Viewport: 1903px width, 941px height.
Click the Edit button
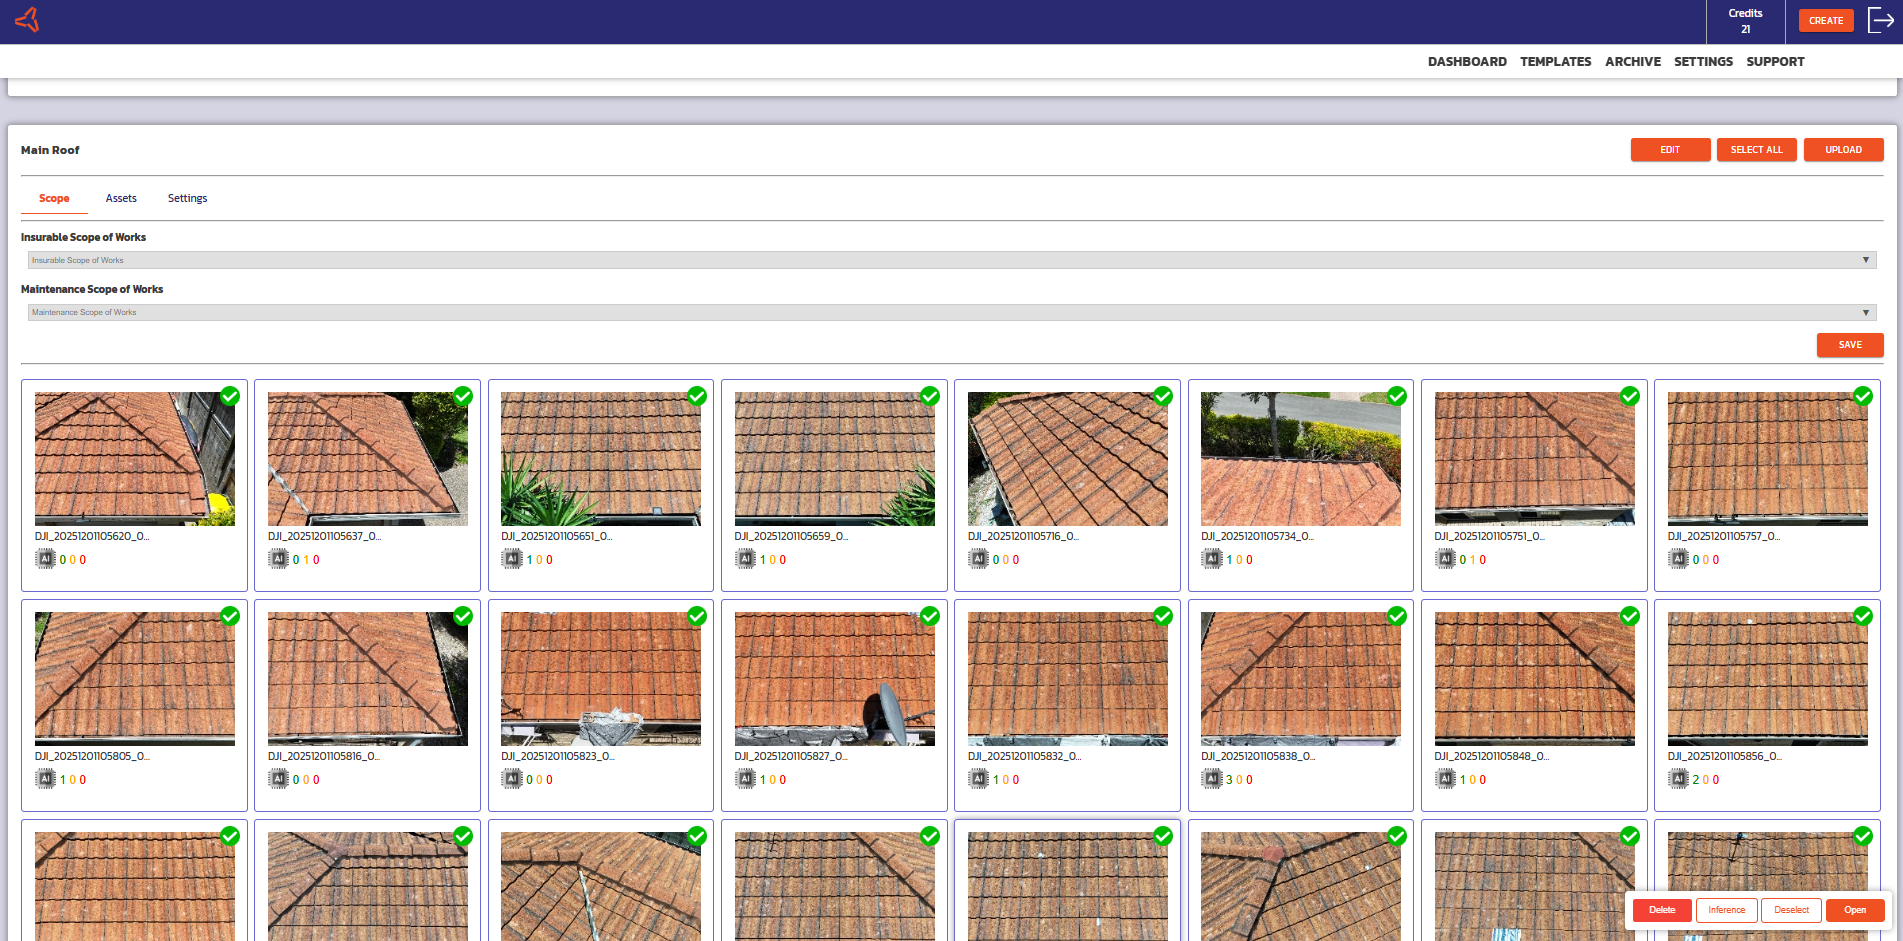(1670, 150)
